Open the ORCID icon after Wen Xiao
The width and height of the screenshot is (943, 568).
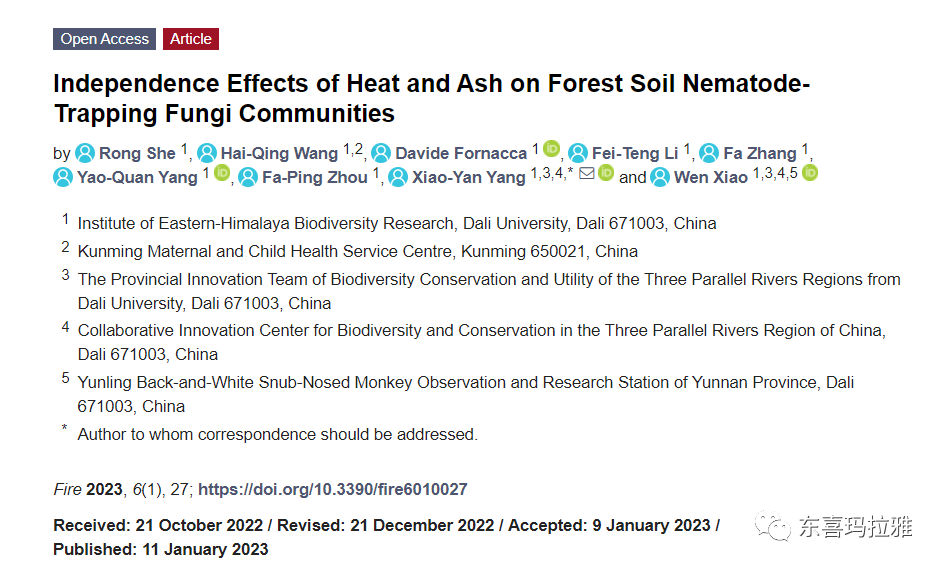tap(810, 173)
